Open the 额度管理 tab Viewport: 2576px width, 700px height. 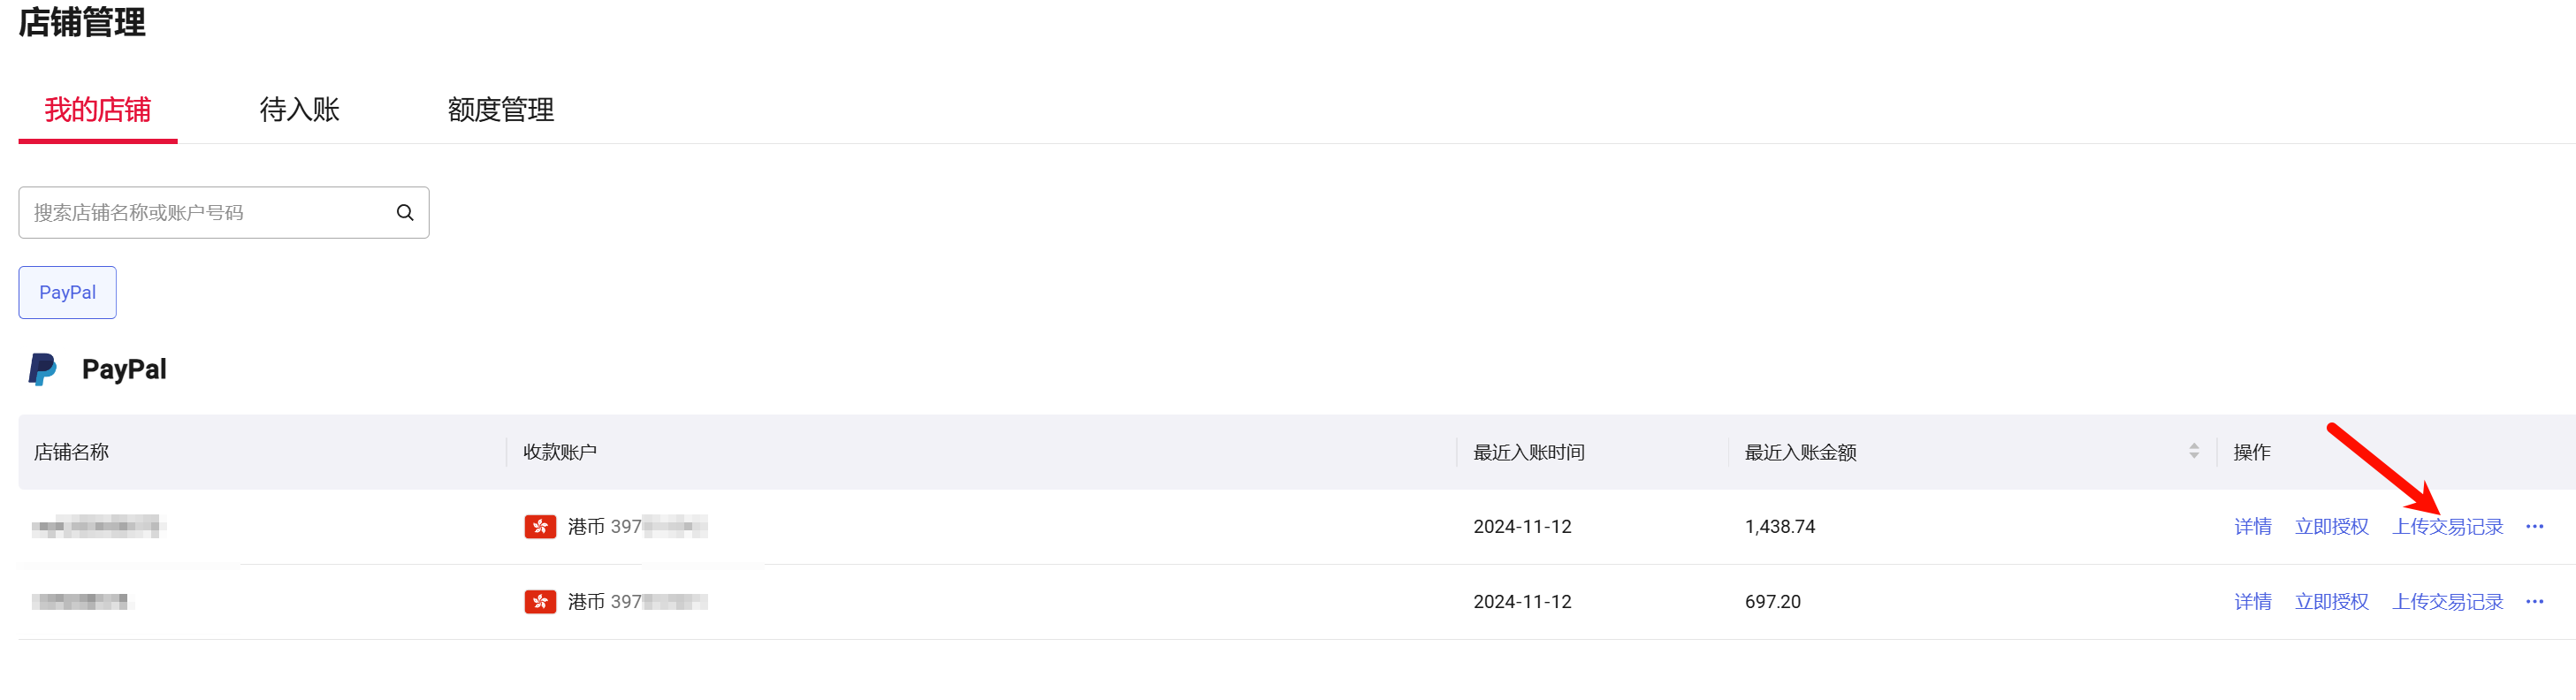pos(500,110)
